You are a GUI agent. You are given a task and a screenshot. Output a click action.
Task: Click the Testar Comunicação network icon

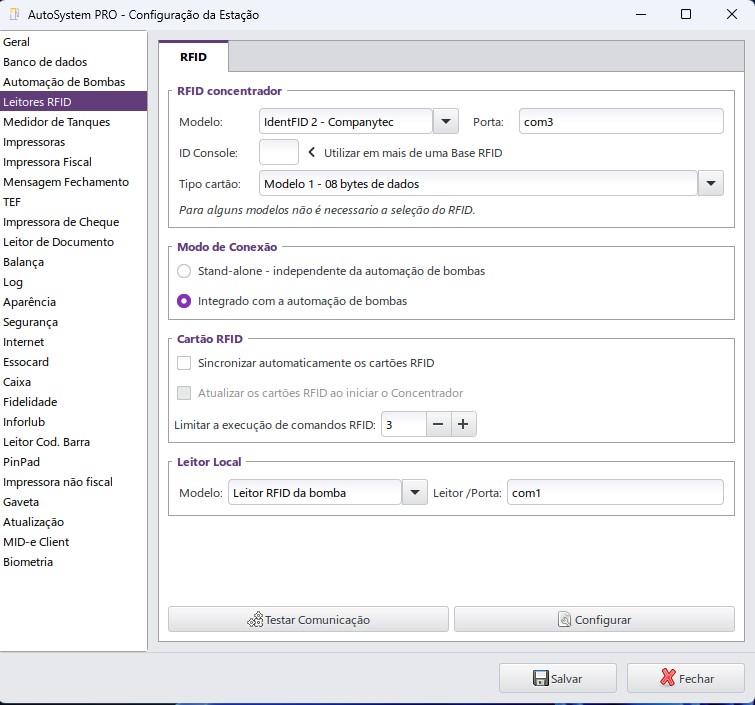click(x=255, y=620)
